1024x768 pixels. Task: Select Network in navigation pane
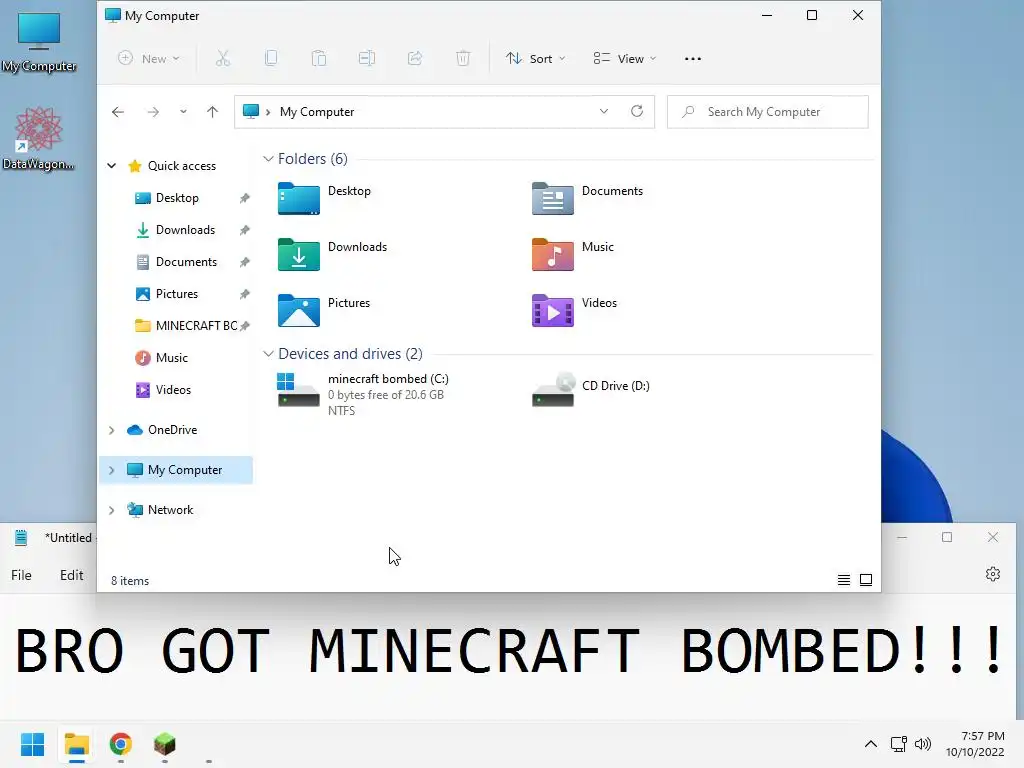point(170,510)
